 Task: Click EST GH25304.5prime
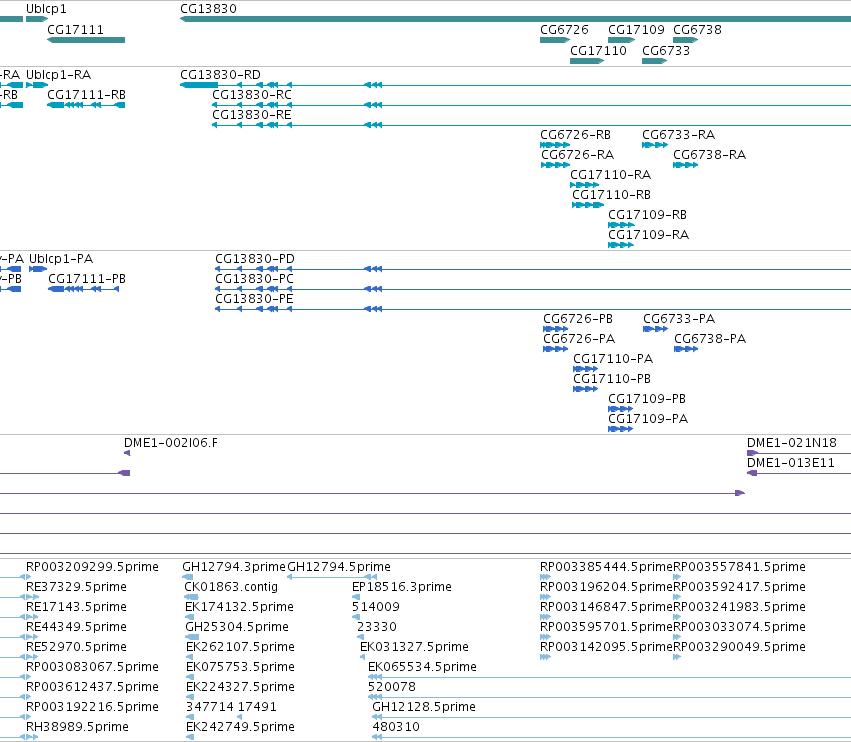tap(192, 637)
